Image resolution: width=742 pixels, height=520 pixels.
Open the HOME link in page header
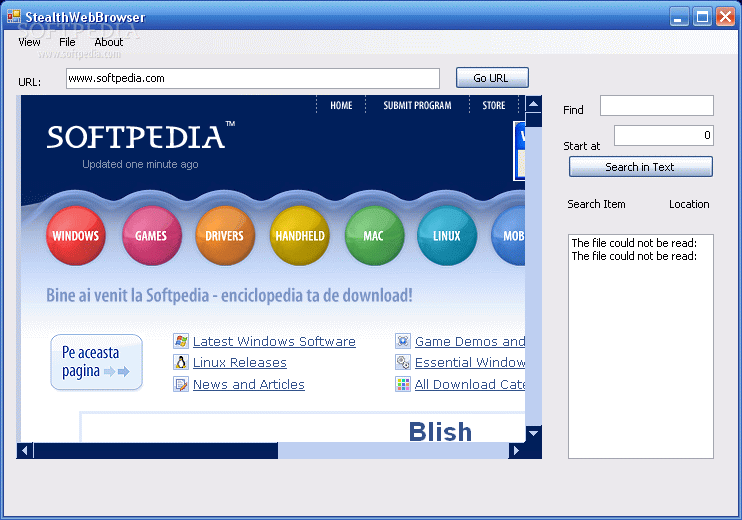tap(341, 106)
